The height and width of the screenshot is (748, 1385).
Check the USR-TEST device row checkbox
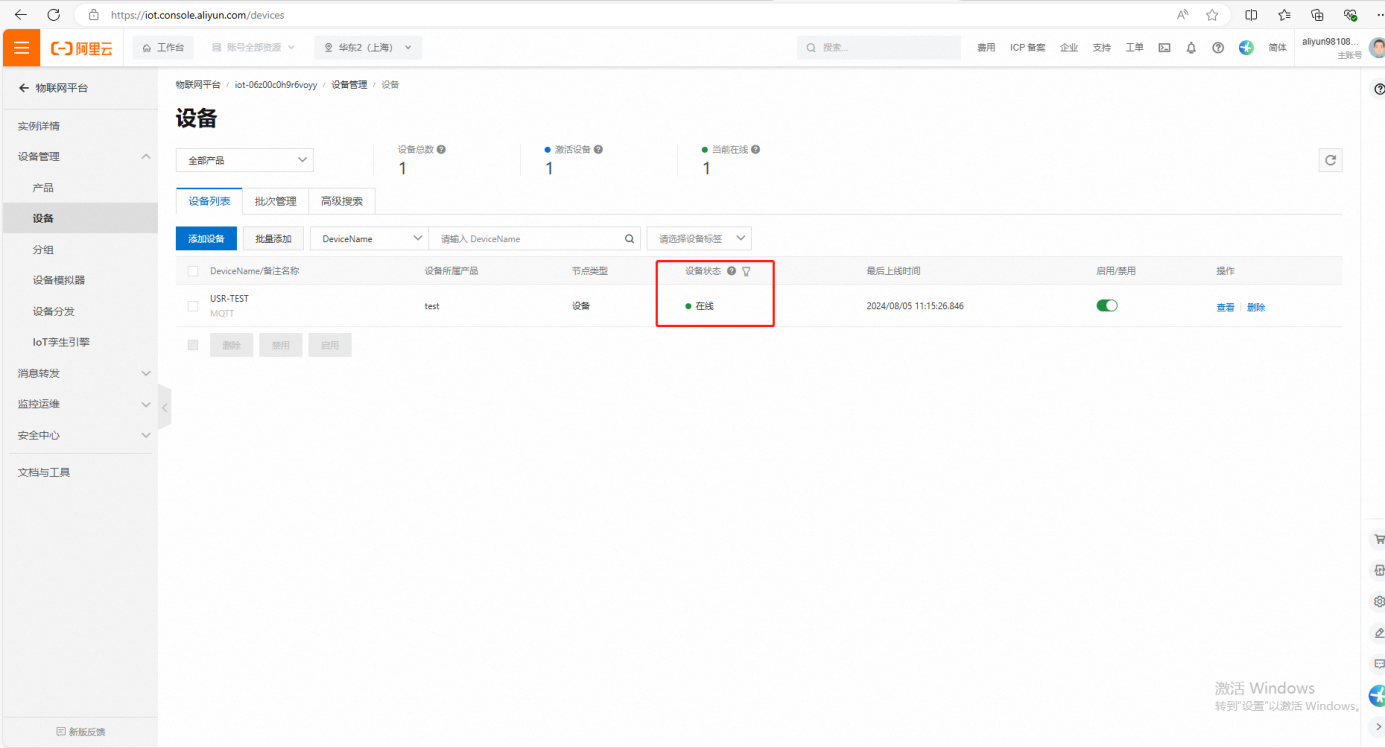[193, 306]
